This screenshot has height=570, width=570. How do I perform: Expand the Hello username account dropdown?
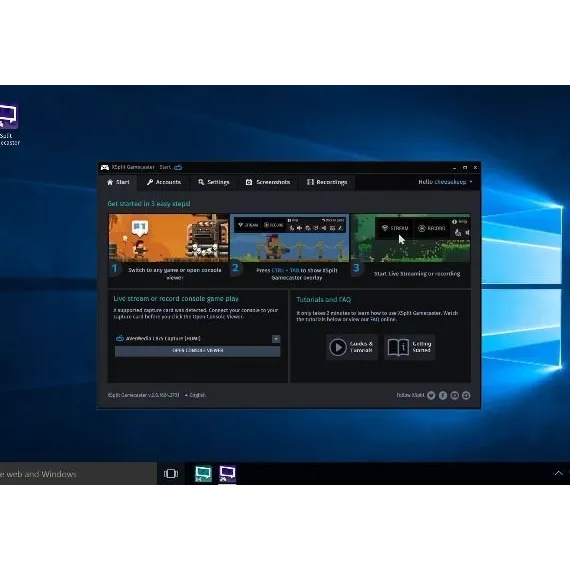tap(445, 182)
